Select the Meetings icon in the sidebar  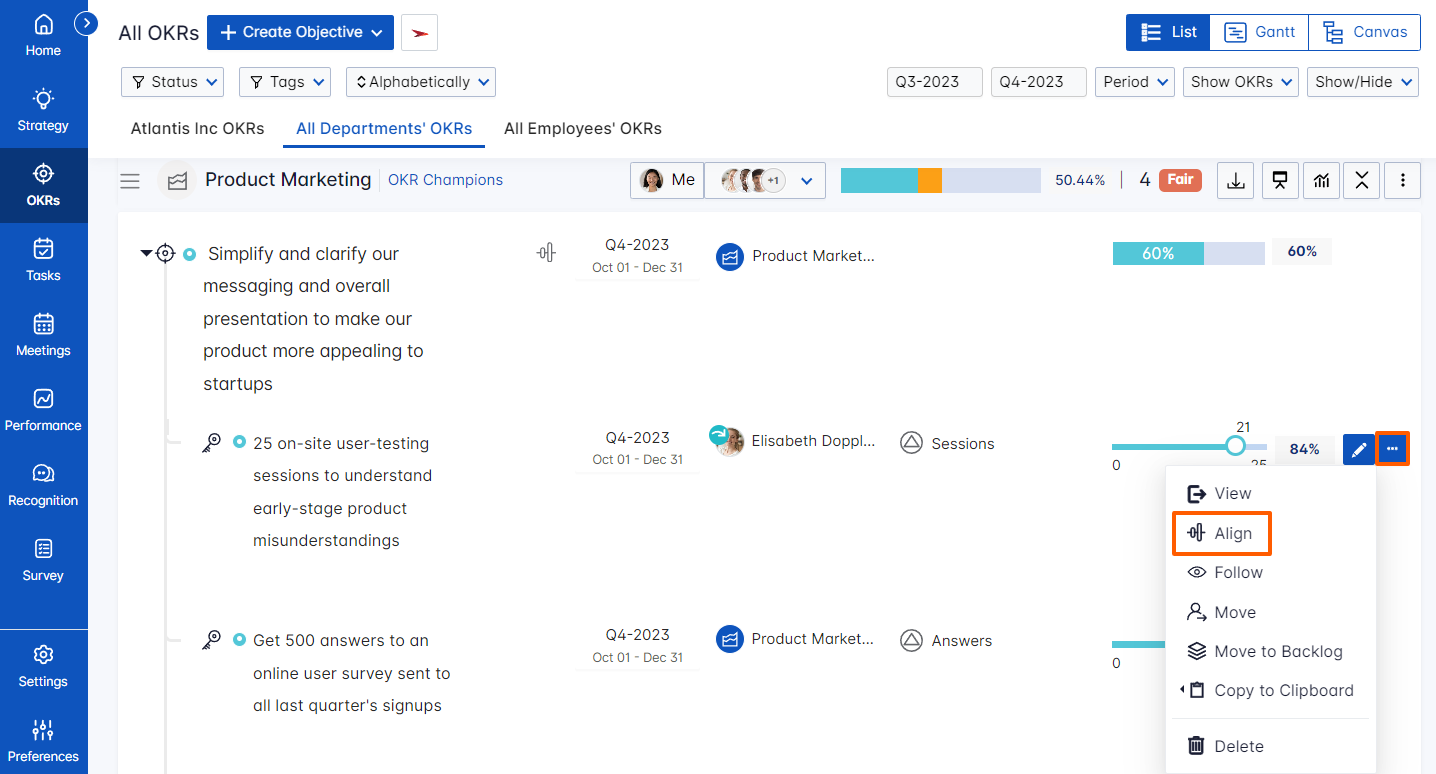[43, 335]
